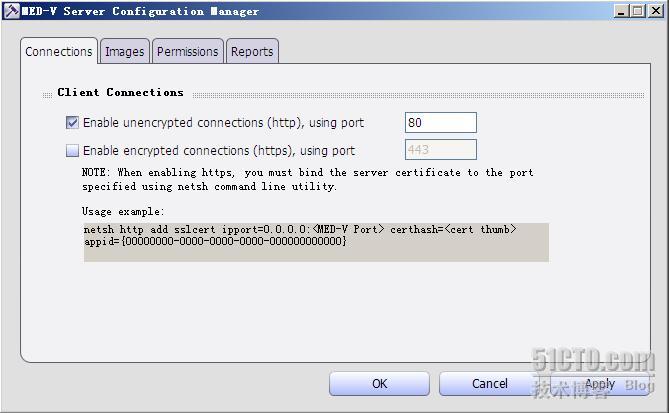Enable encrypted connections (https) checkbox
The height and width of the screenshot is (413, 669).
[x=73, y=151]
